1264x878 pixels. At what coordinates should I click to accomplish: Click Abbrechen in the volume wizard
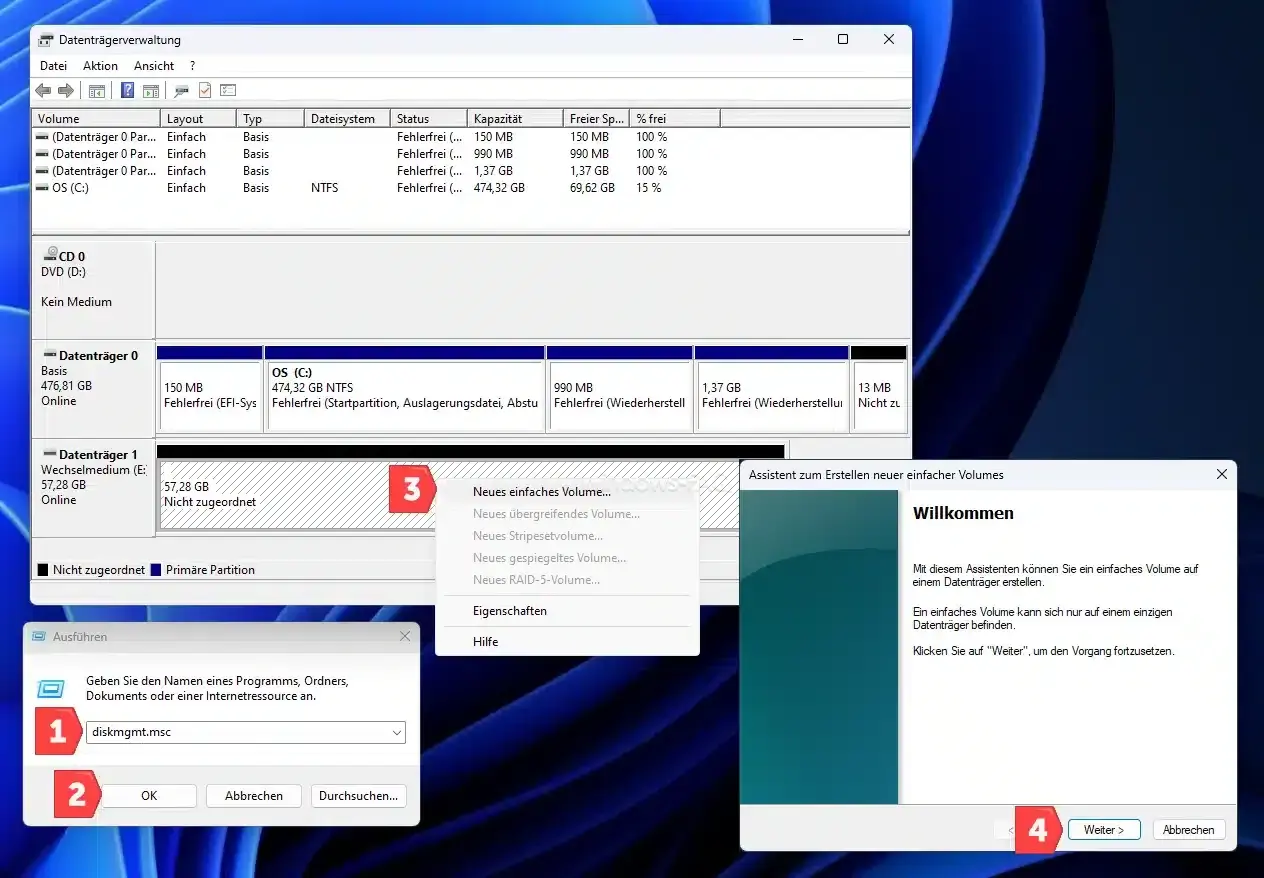1189,830
